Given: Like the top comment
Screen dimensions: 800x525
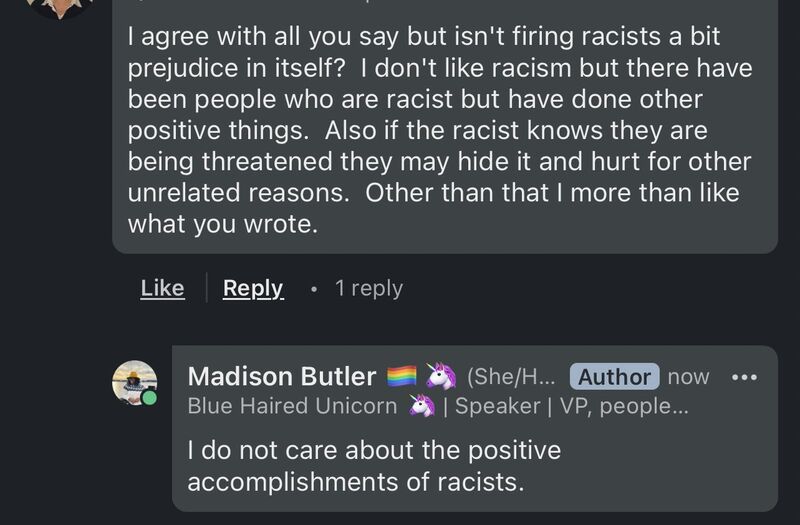Looking at the screenshot, I should 162,288.
